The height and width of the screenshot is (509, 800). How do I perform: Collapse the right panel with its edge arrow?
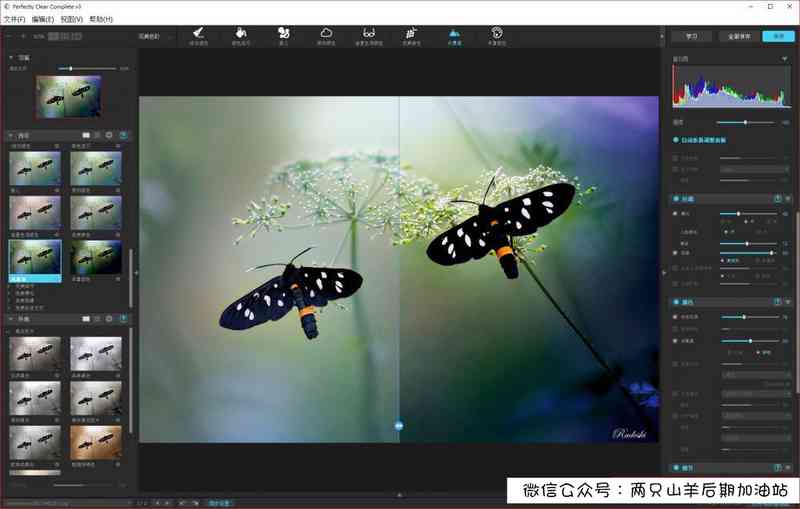click(x=664, y=273)
